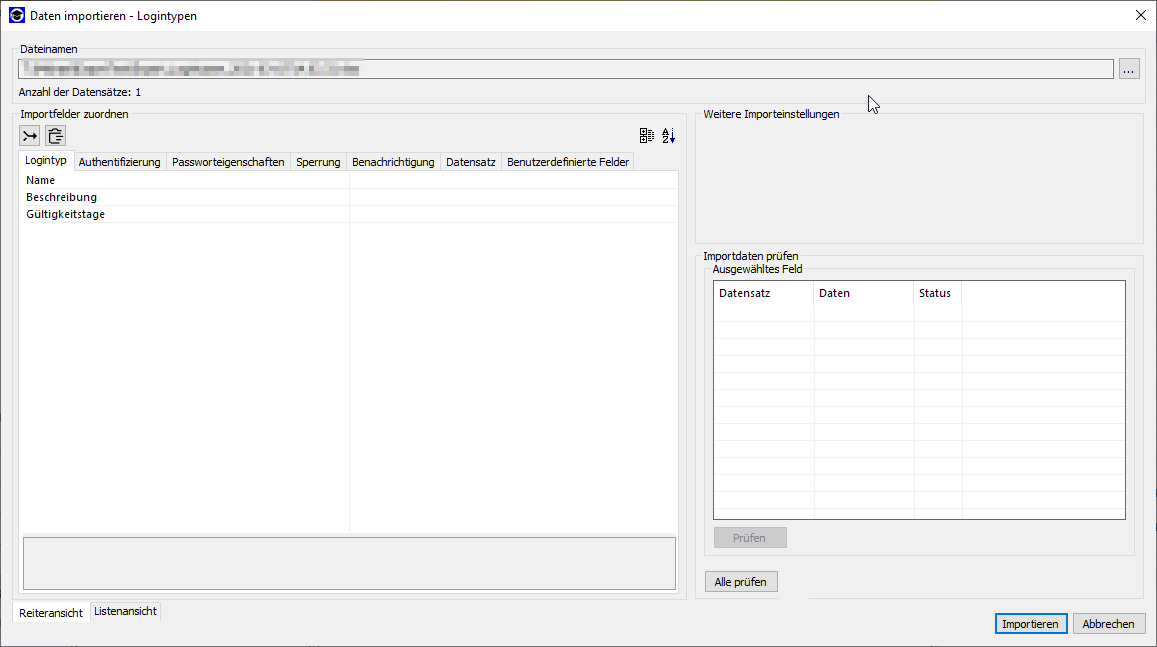The width and height of the screenshot is (1157, 647).
Task: Click the categorized view icon
Action: [647, 136]
